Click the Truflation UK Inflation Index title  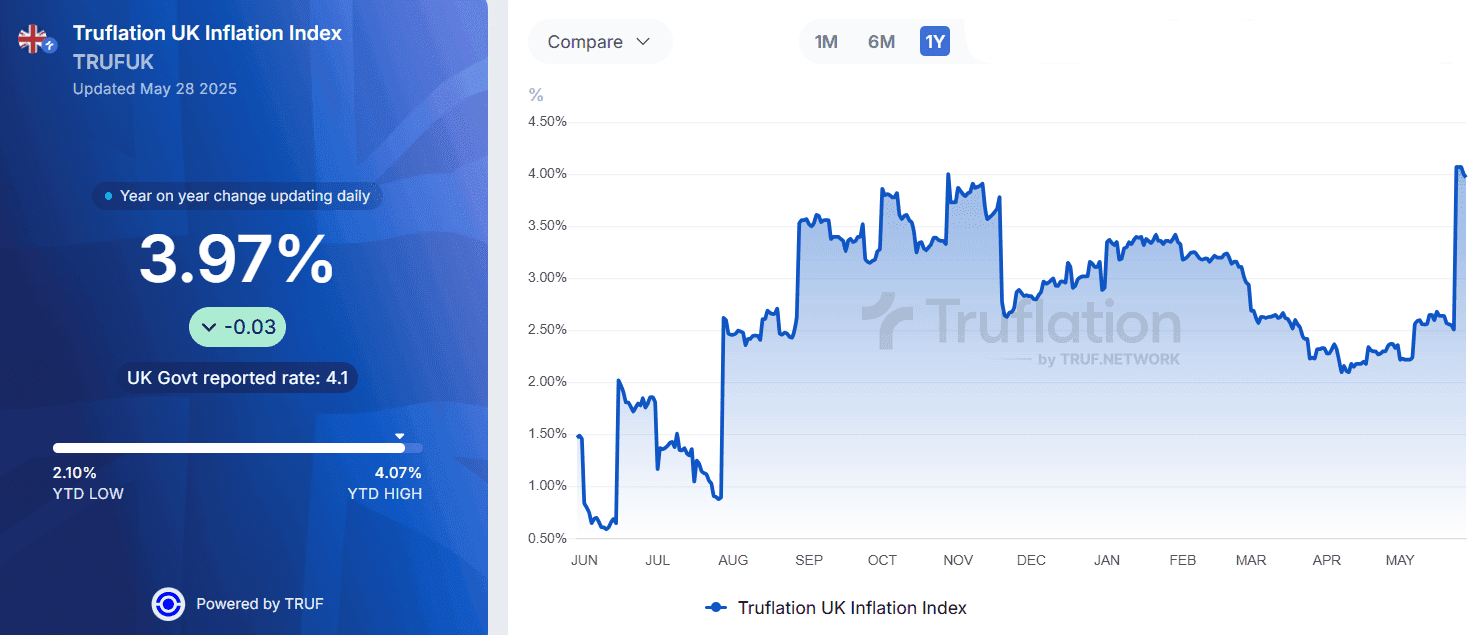(x=207, y=33)
